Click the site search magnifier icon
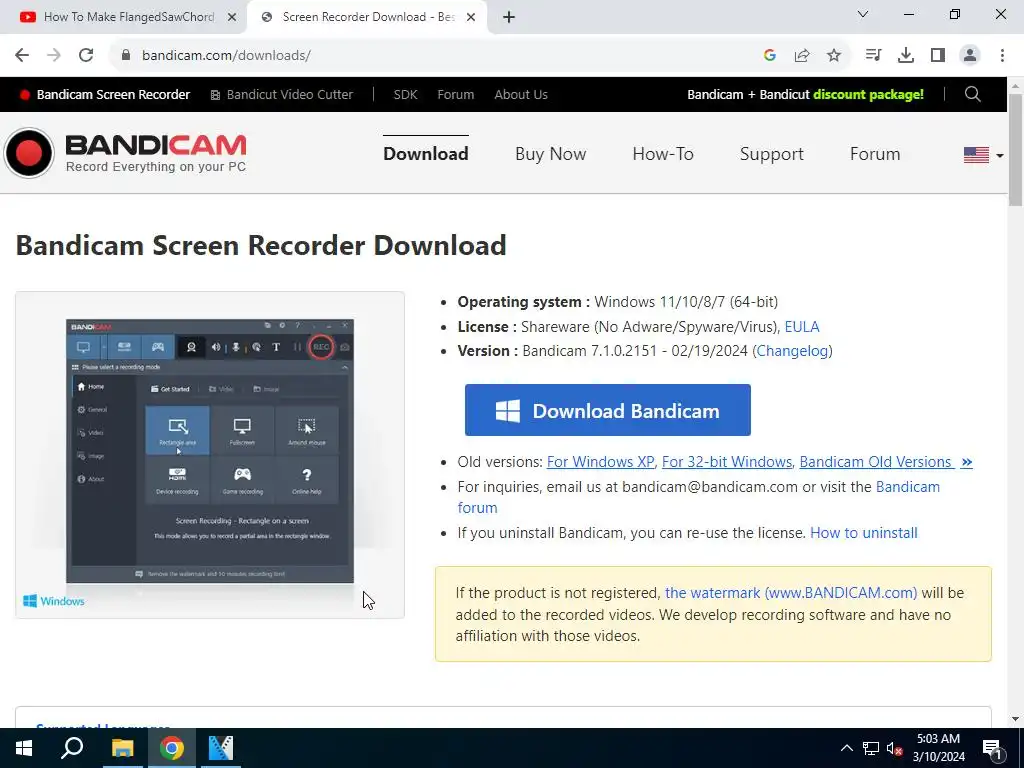 coord(972,94)
